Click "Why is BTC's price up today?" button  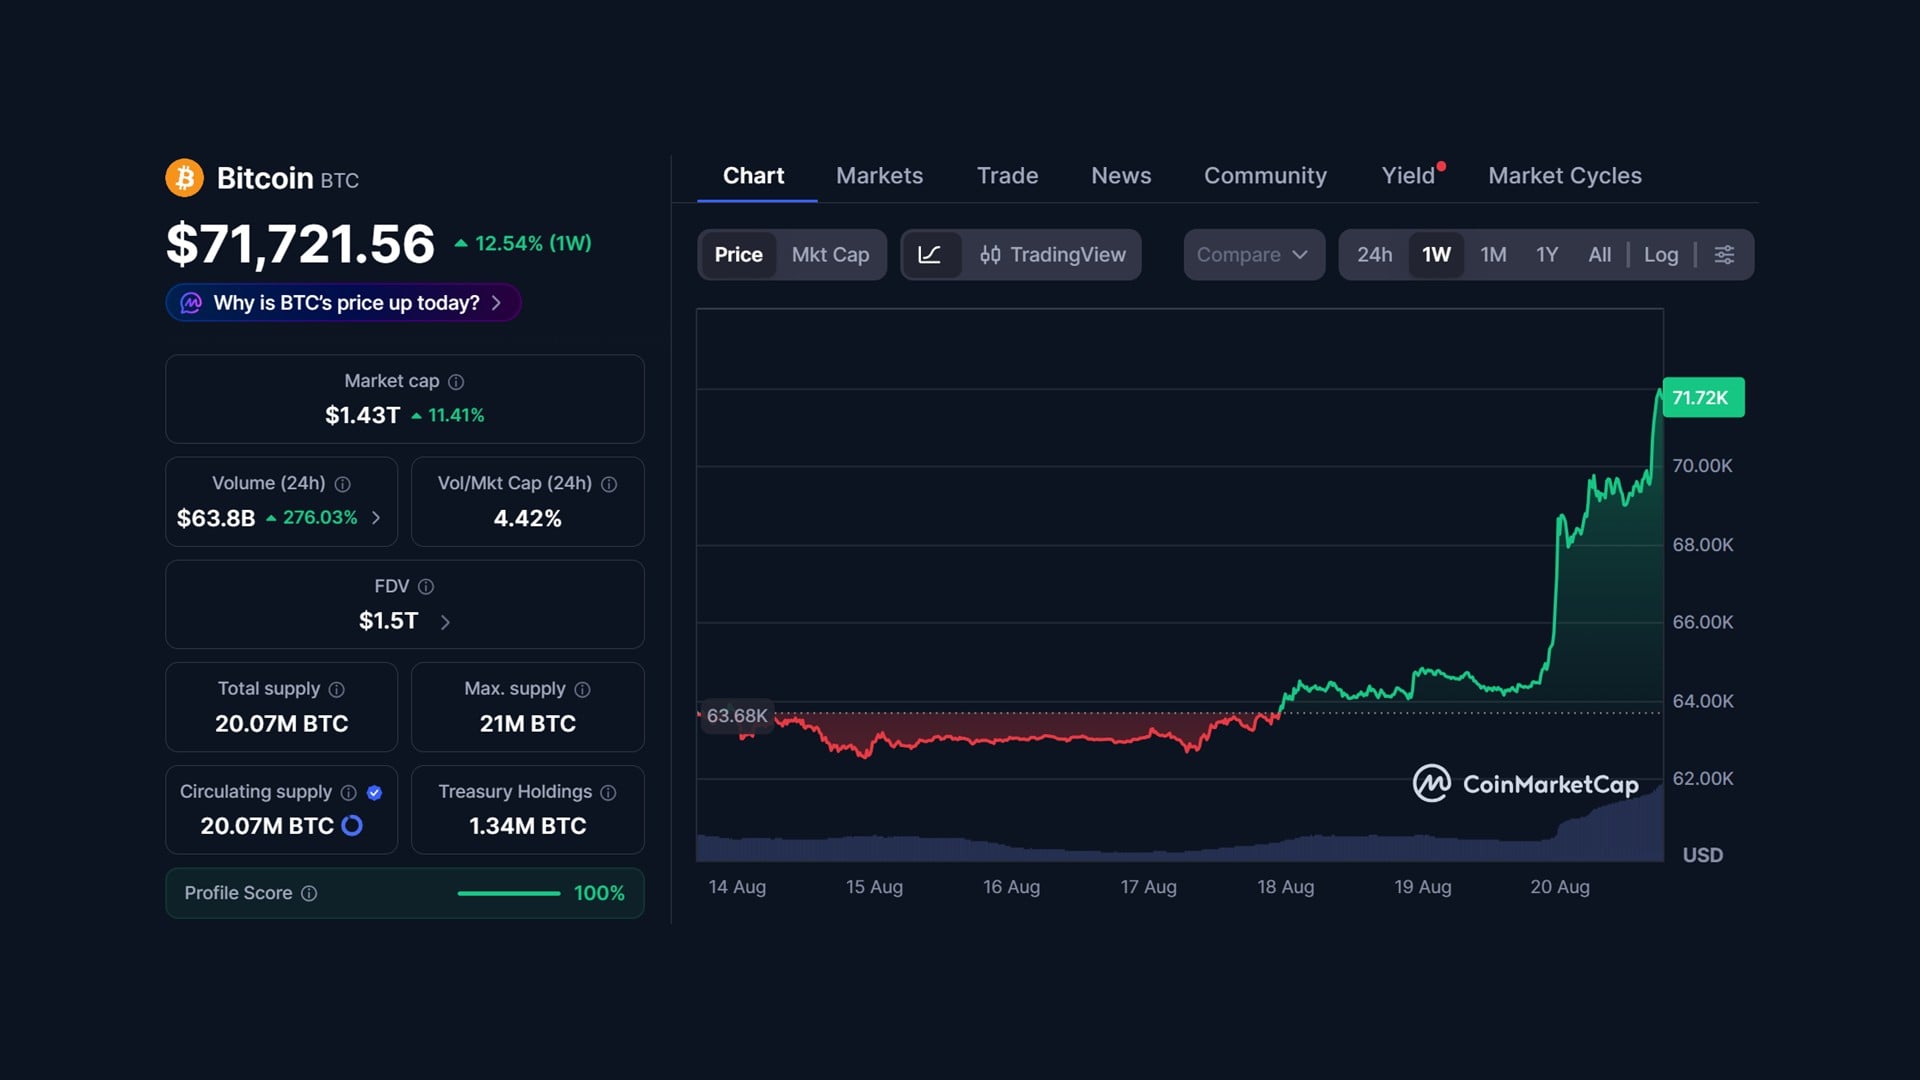click(x=343, y=303)
